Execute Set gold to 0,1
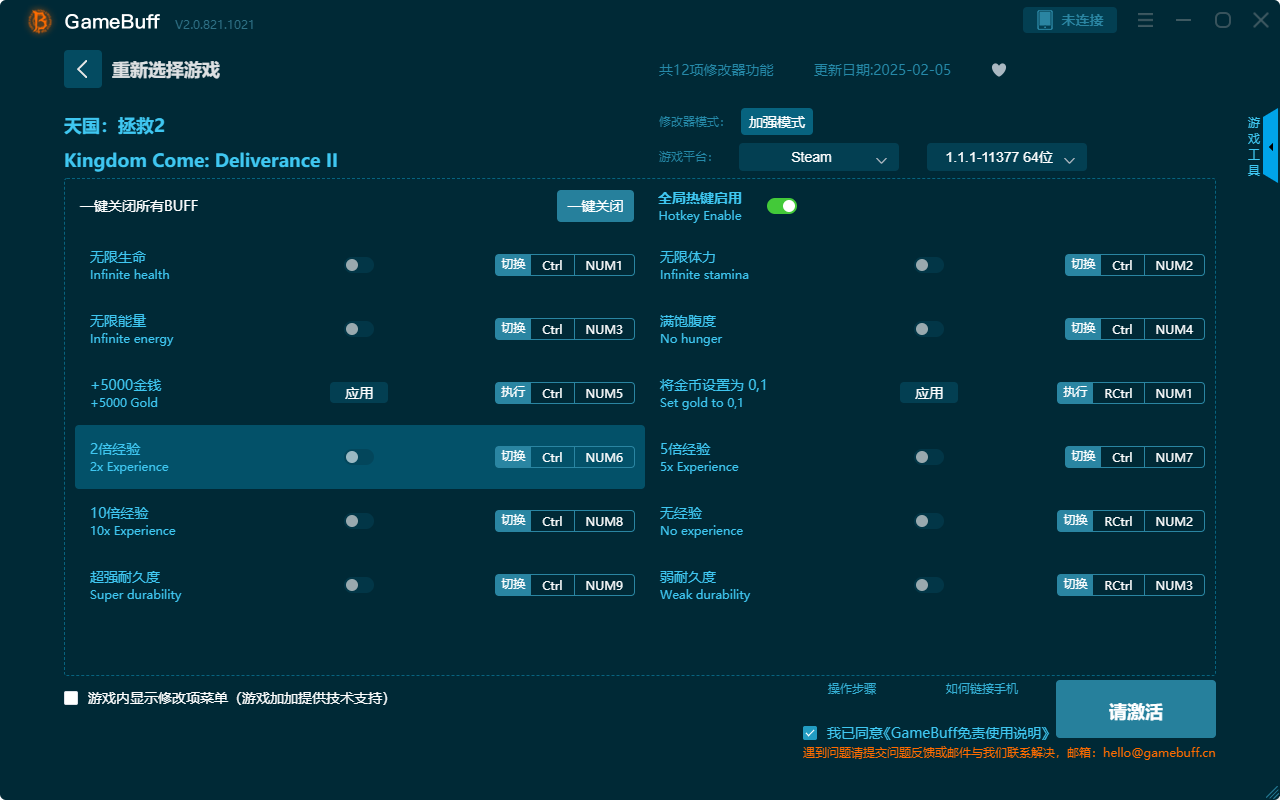Image resolution: width=1280 pixels, height=800 pixels. 929,392
